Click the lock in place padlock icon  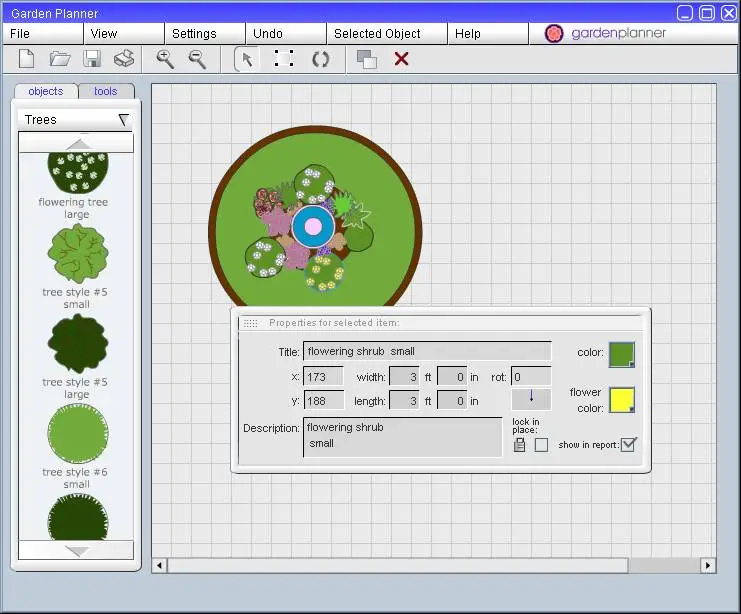tap(519, 445)
